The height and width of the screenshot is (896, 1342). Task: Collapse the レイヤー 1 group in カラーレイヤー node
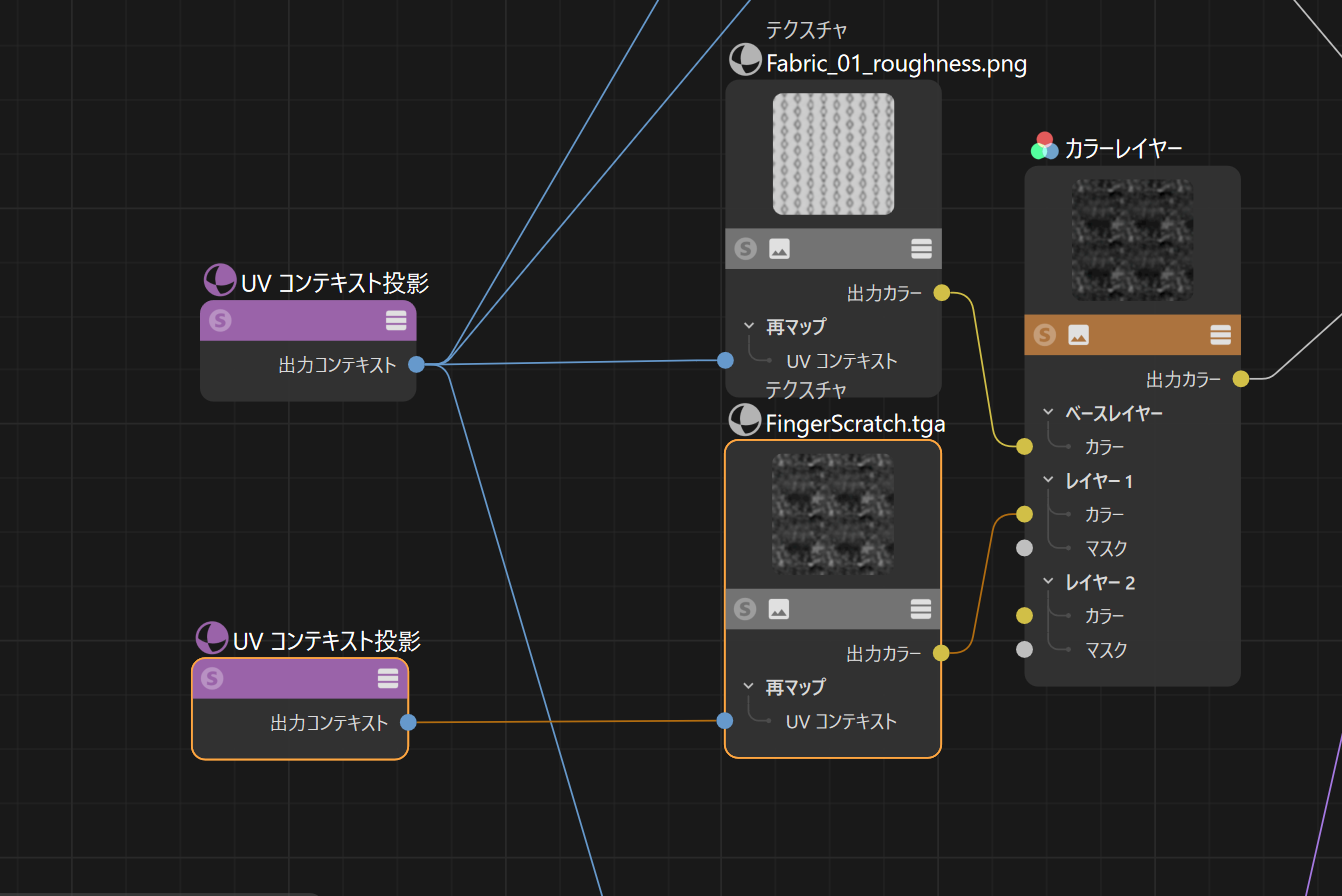(x=1047, y=480)
